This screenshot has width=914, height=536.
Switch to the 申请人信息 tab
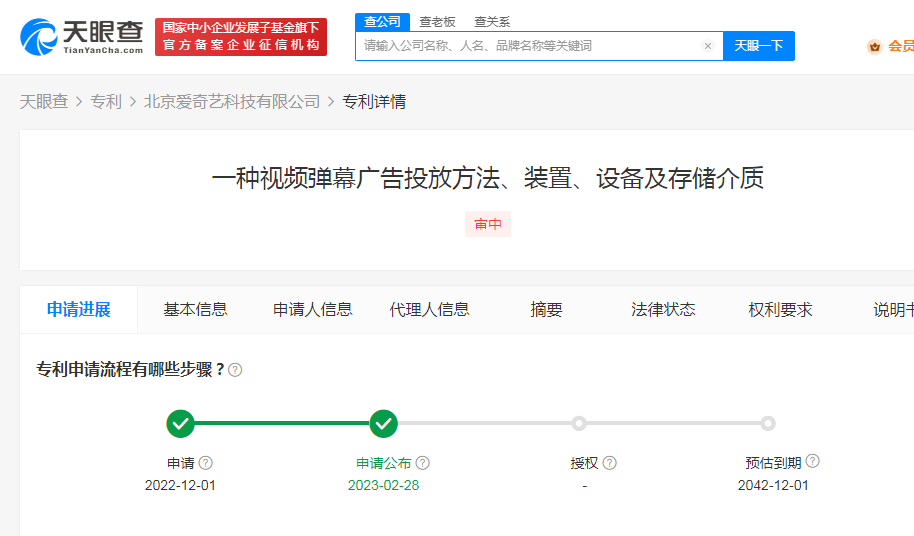(312, 309)
